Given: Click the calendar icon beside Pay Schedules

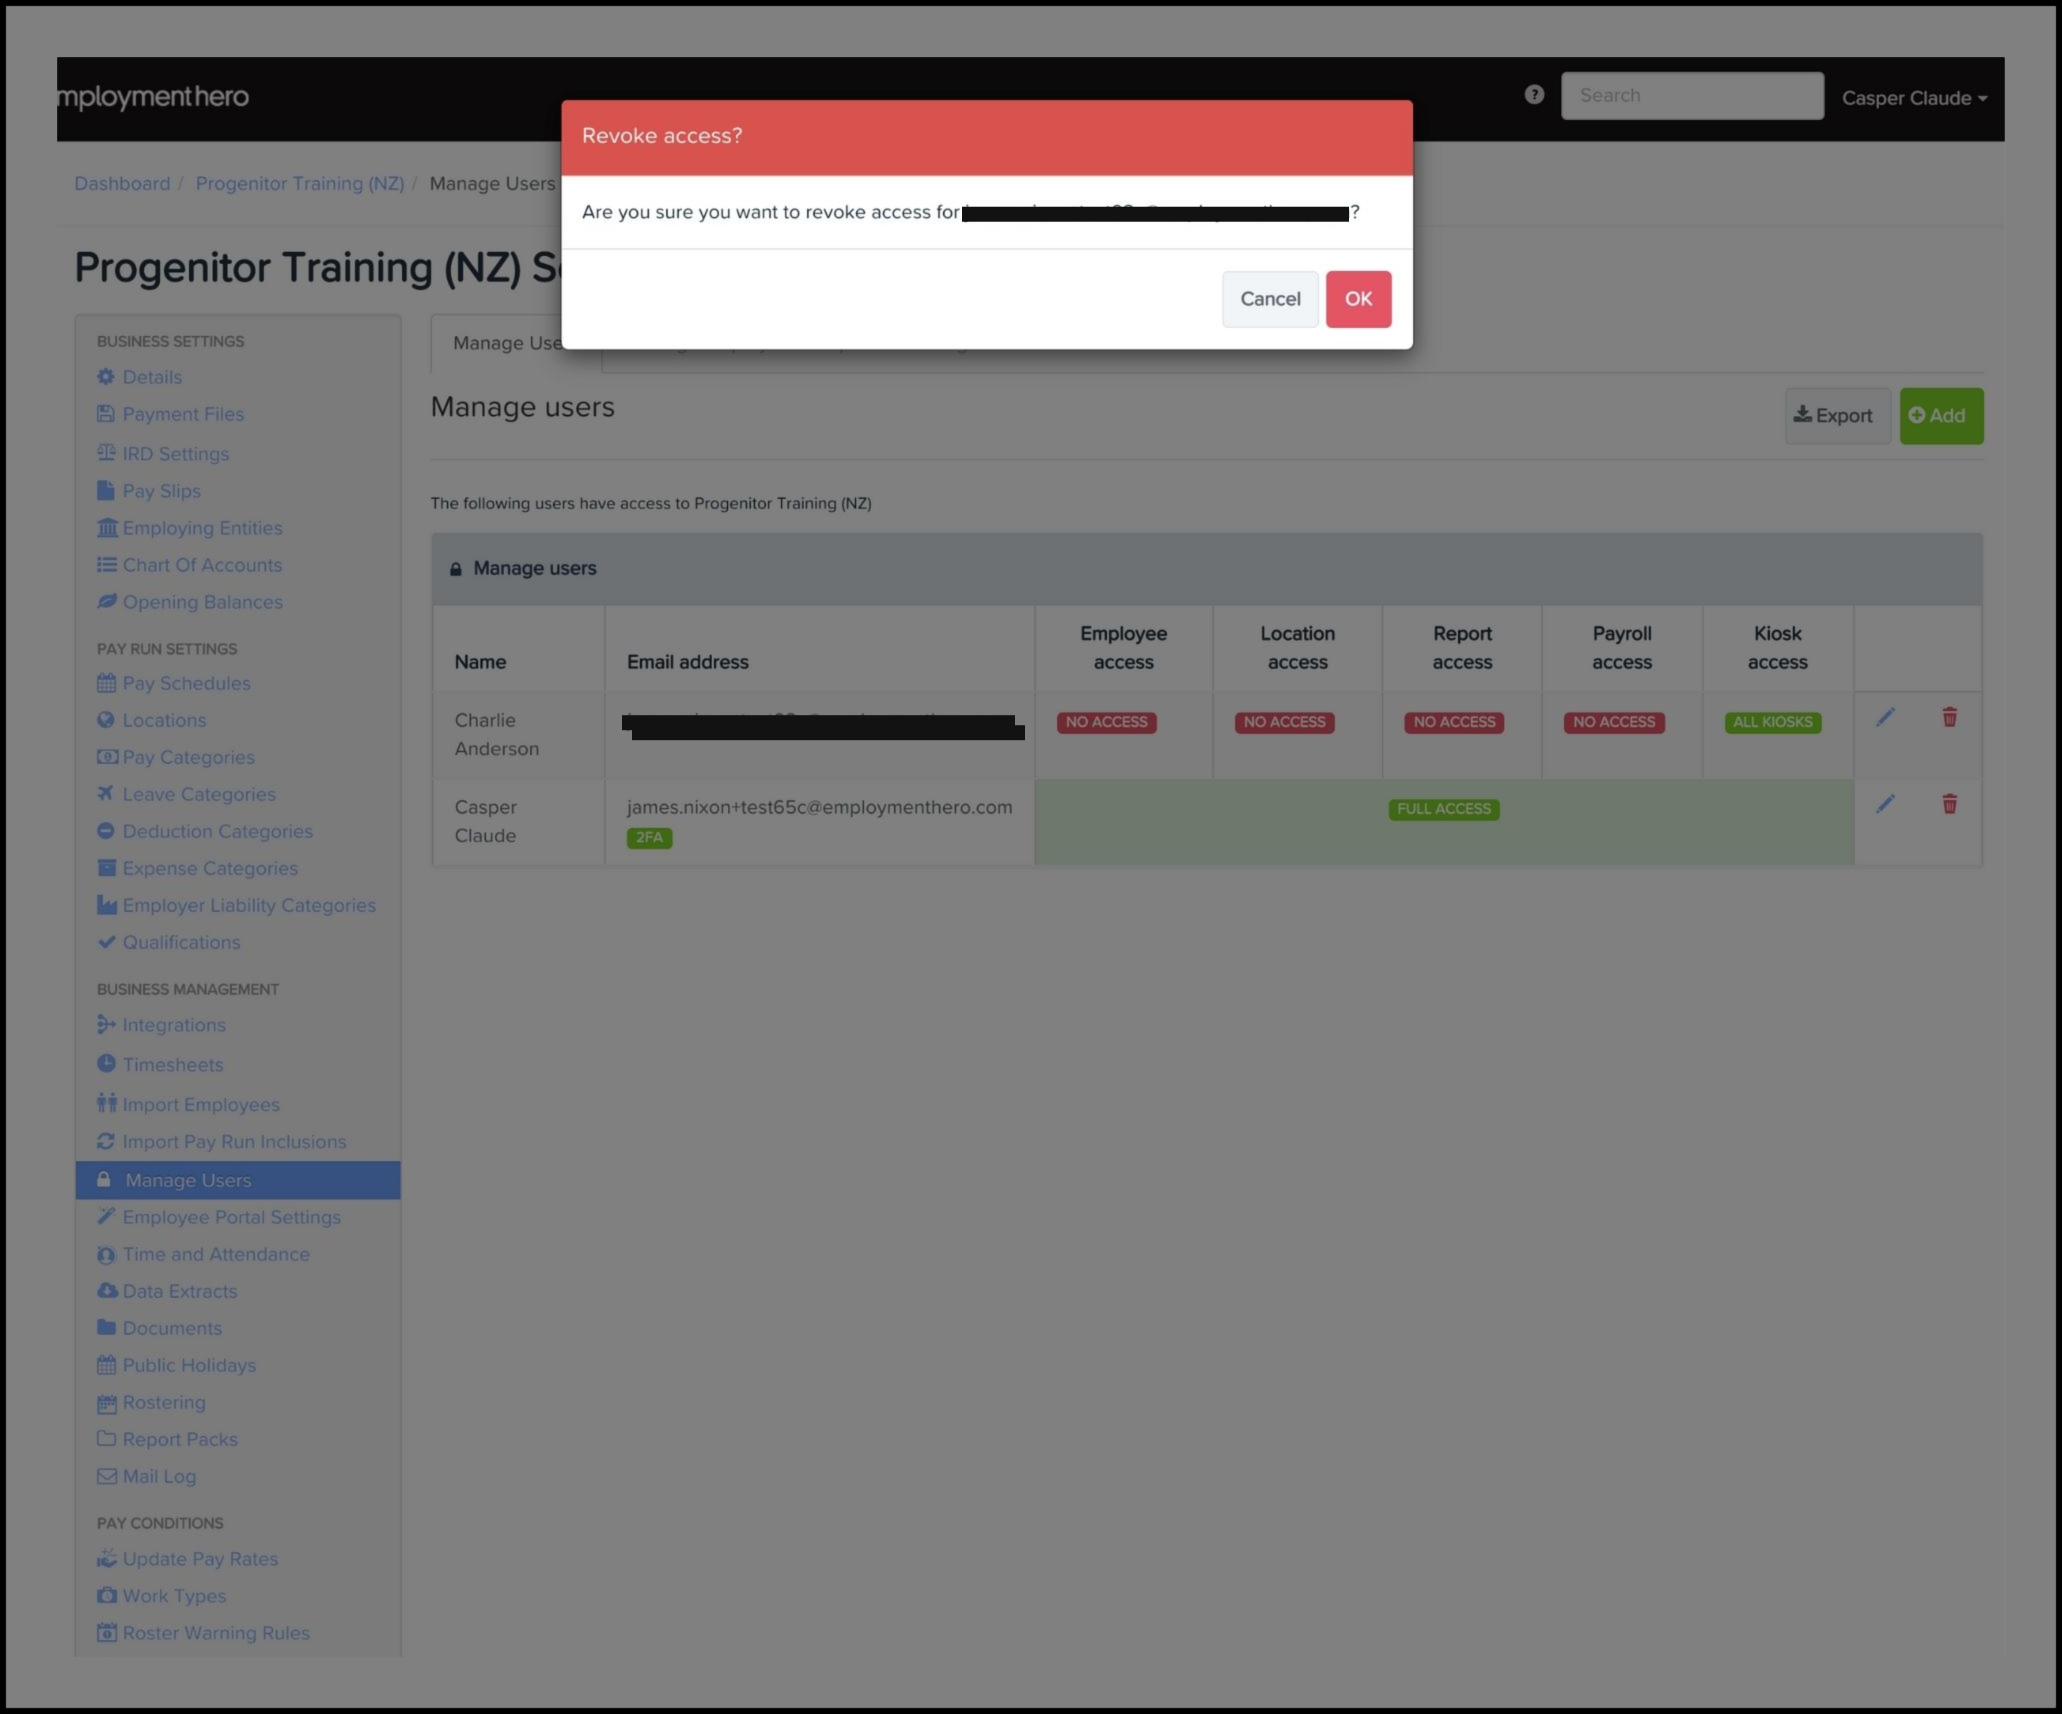Looking at the screenshot, I should pos(106,683).
